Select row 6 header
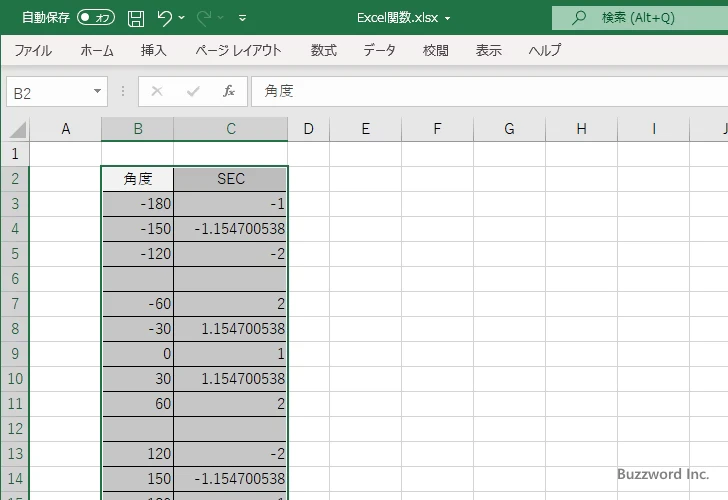This screenshot has height=500, width=728. 15,279
